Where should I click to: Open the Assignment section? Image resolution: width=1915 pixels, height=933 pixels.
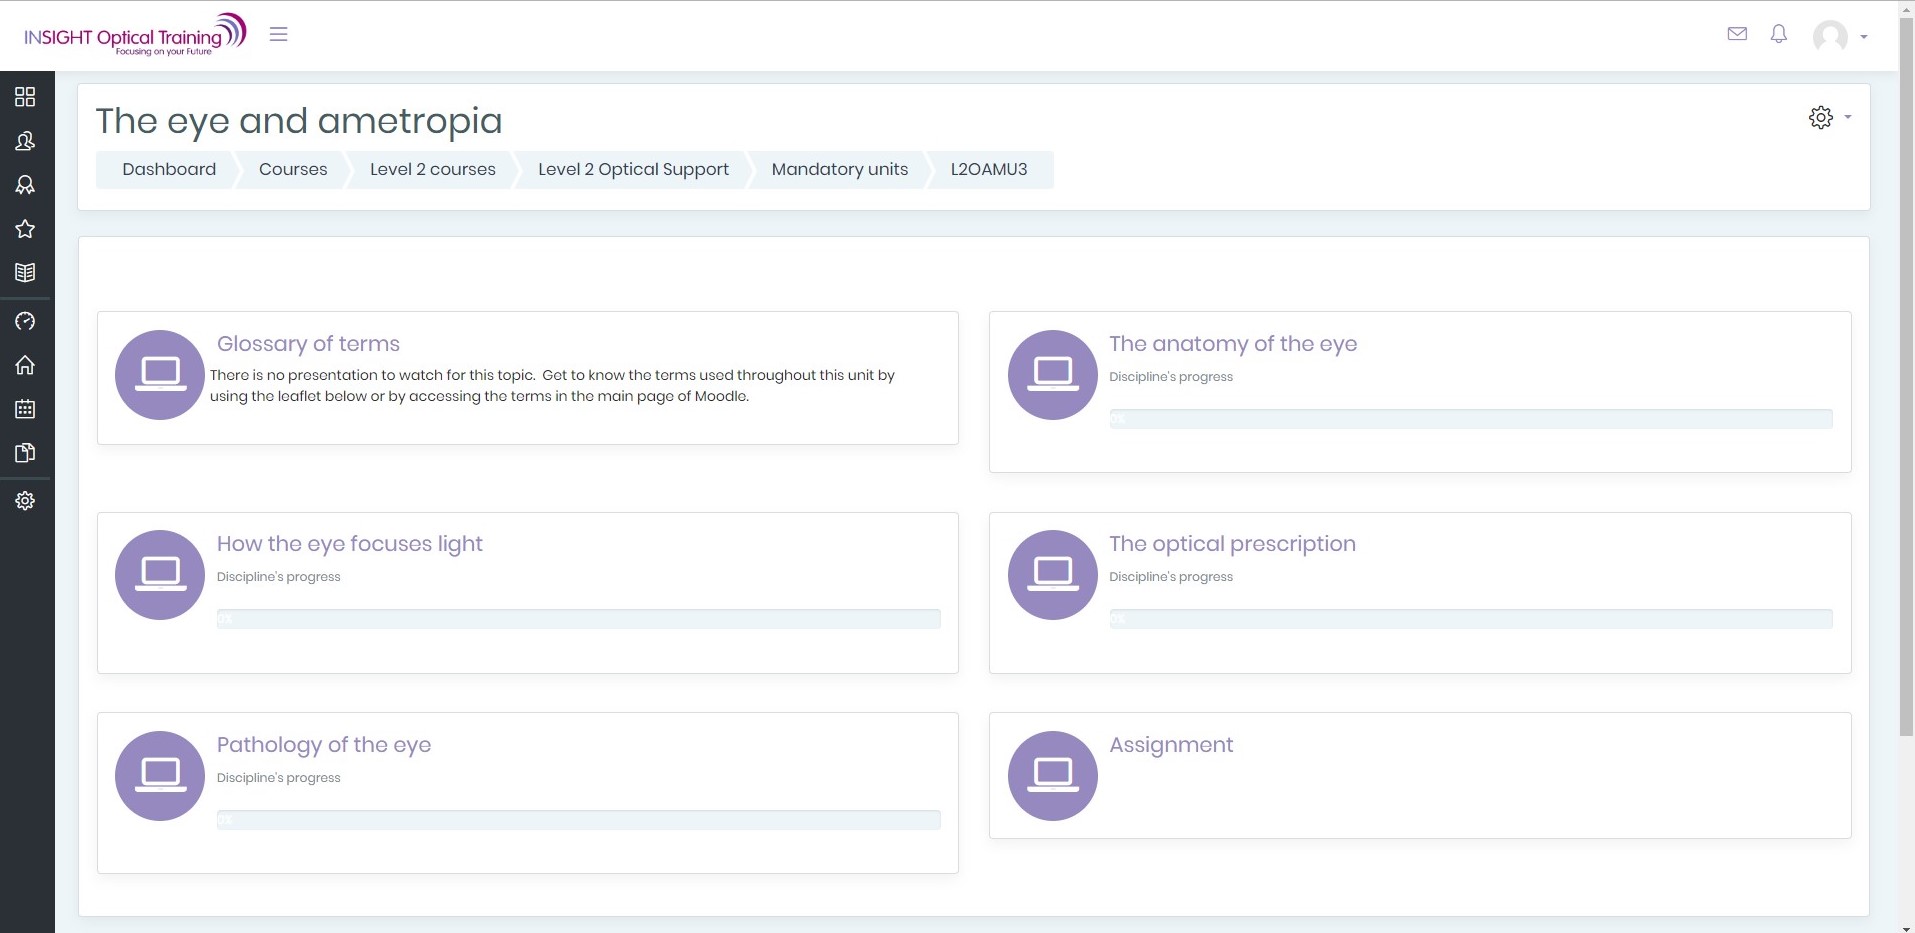1170,745
